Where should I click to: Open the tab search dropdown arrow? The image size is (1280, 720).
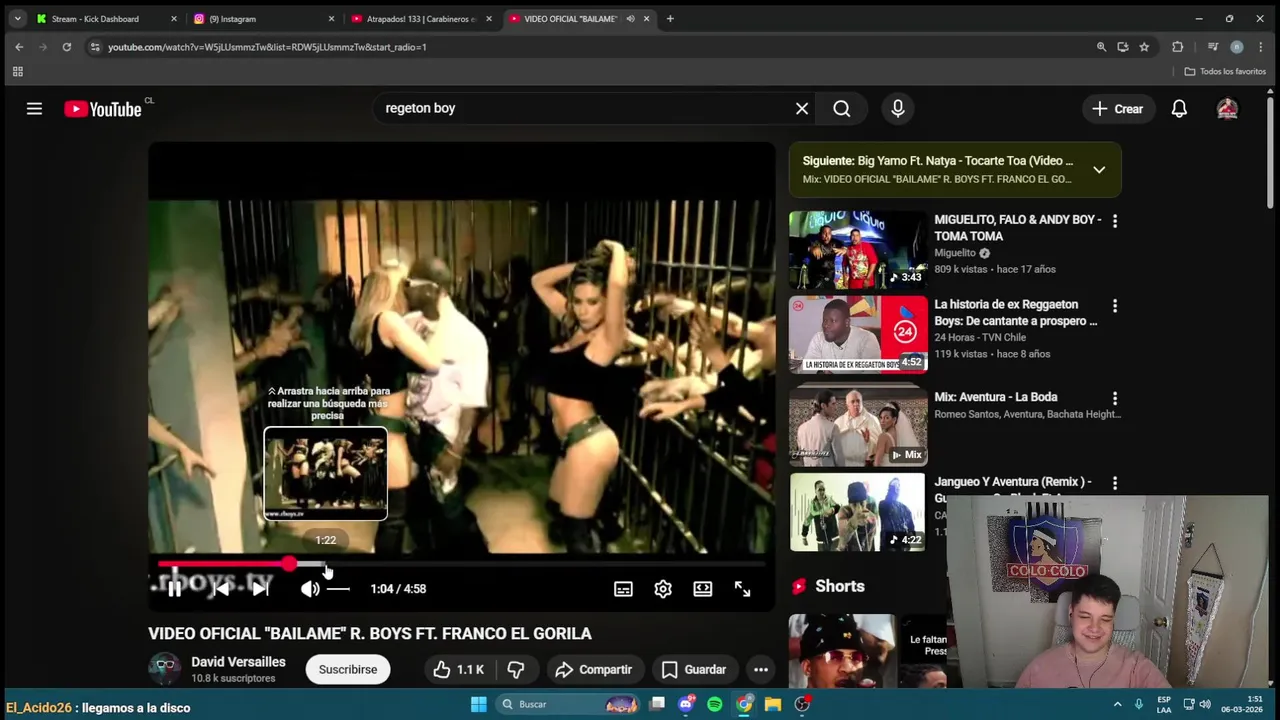tap(17, 19)
